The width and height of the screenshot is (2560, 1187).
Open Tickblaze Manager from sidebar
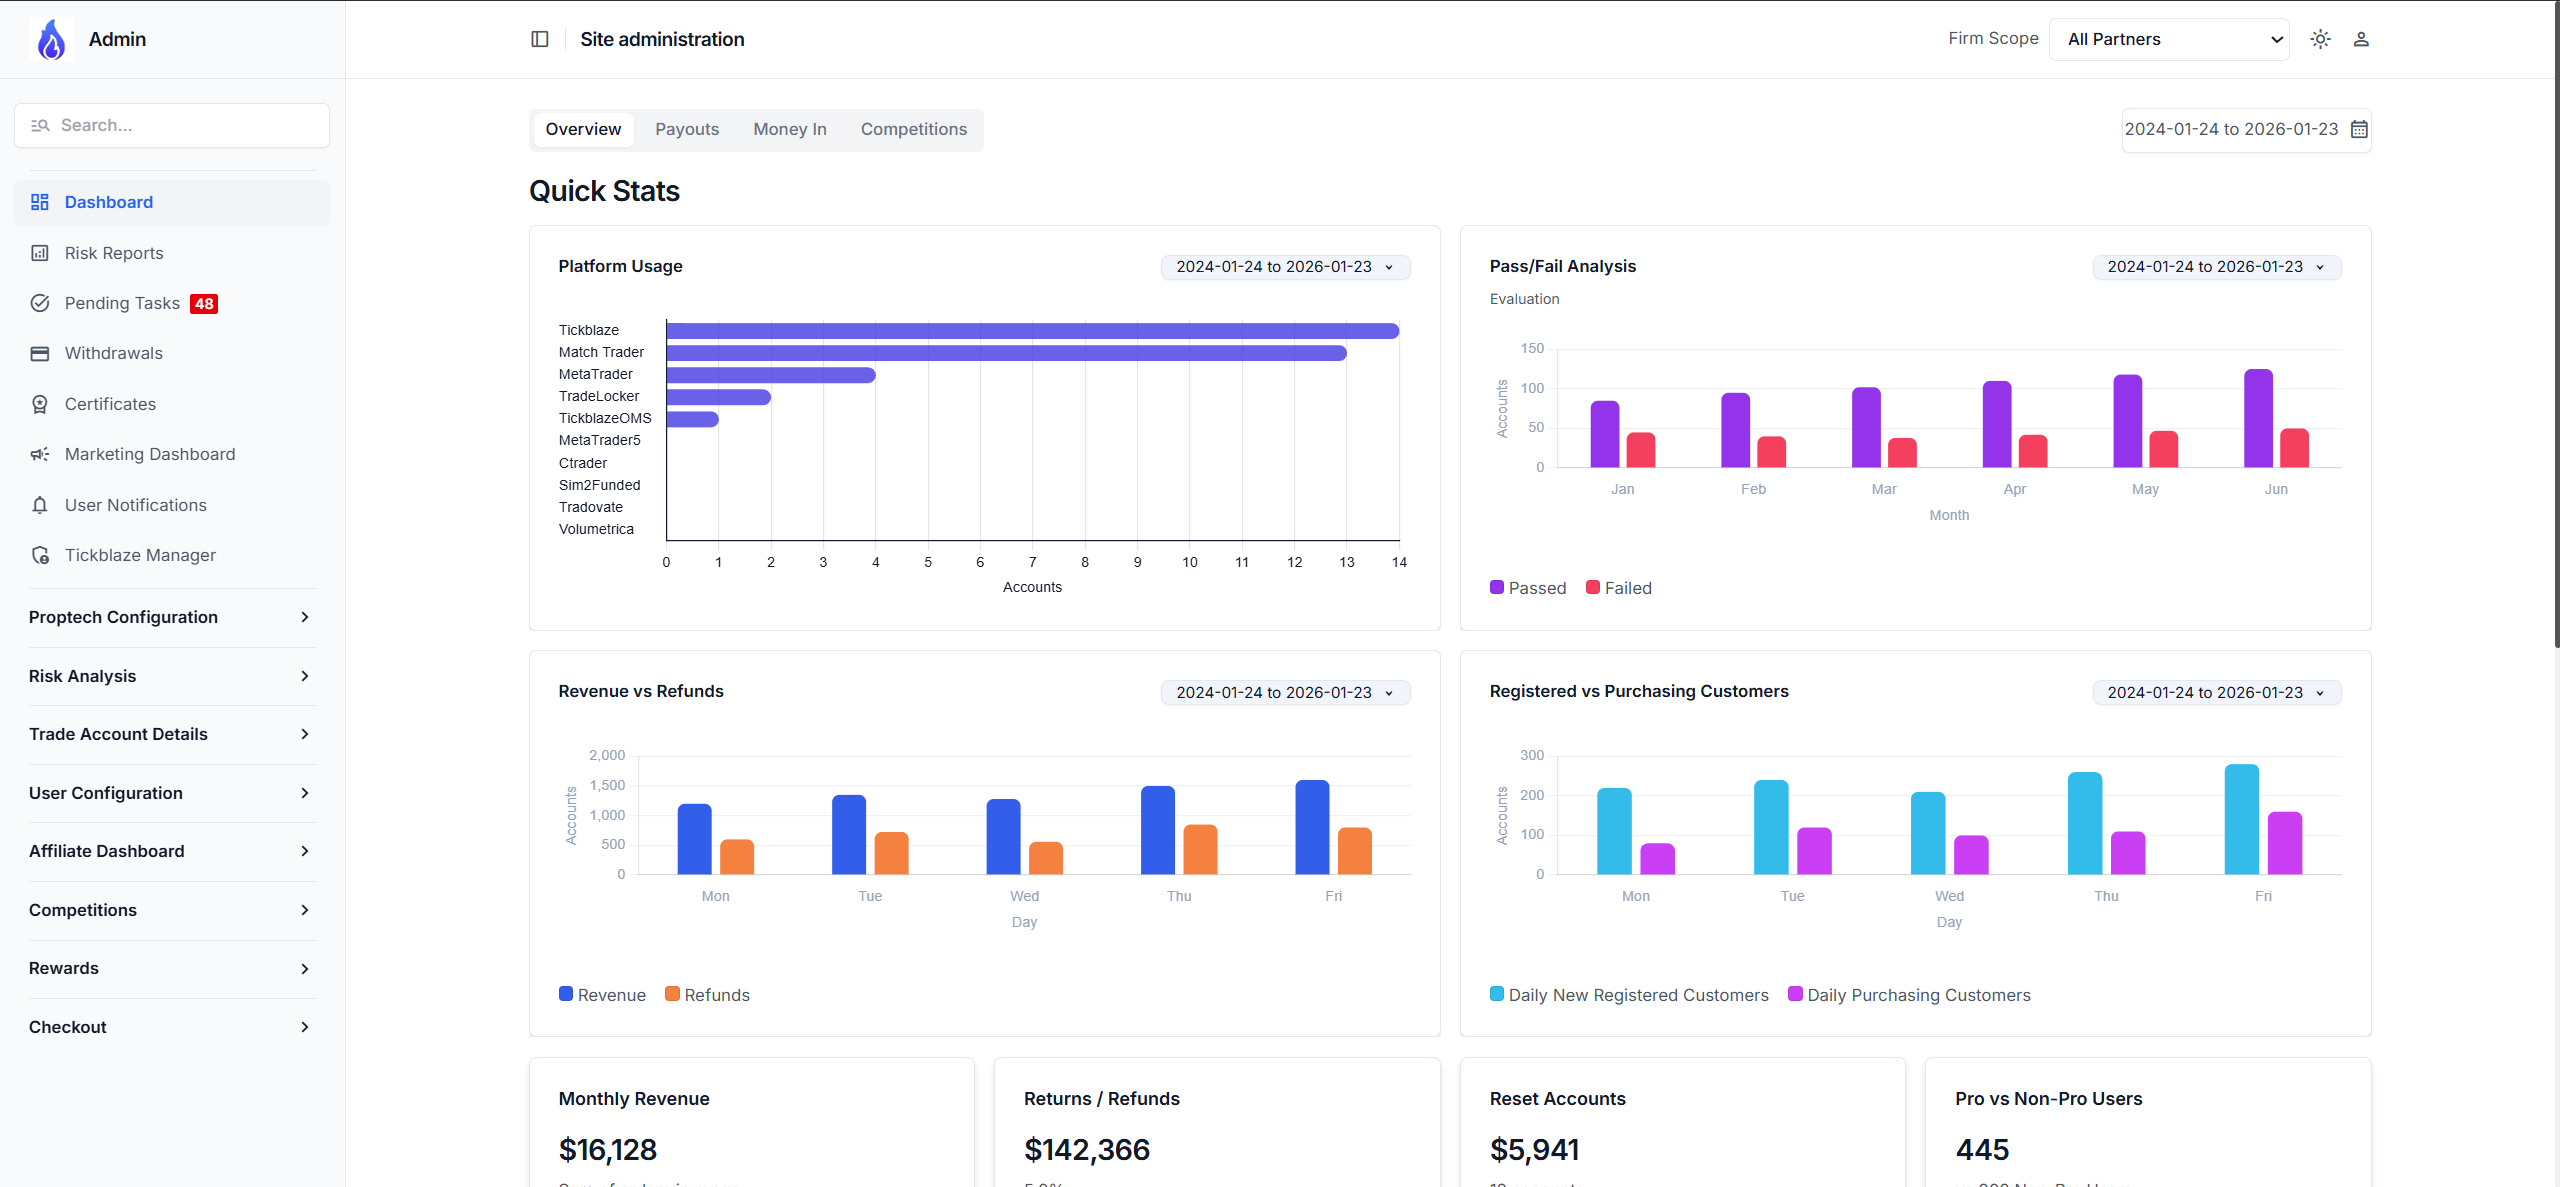140,555
